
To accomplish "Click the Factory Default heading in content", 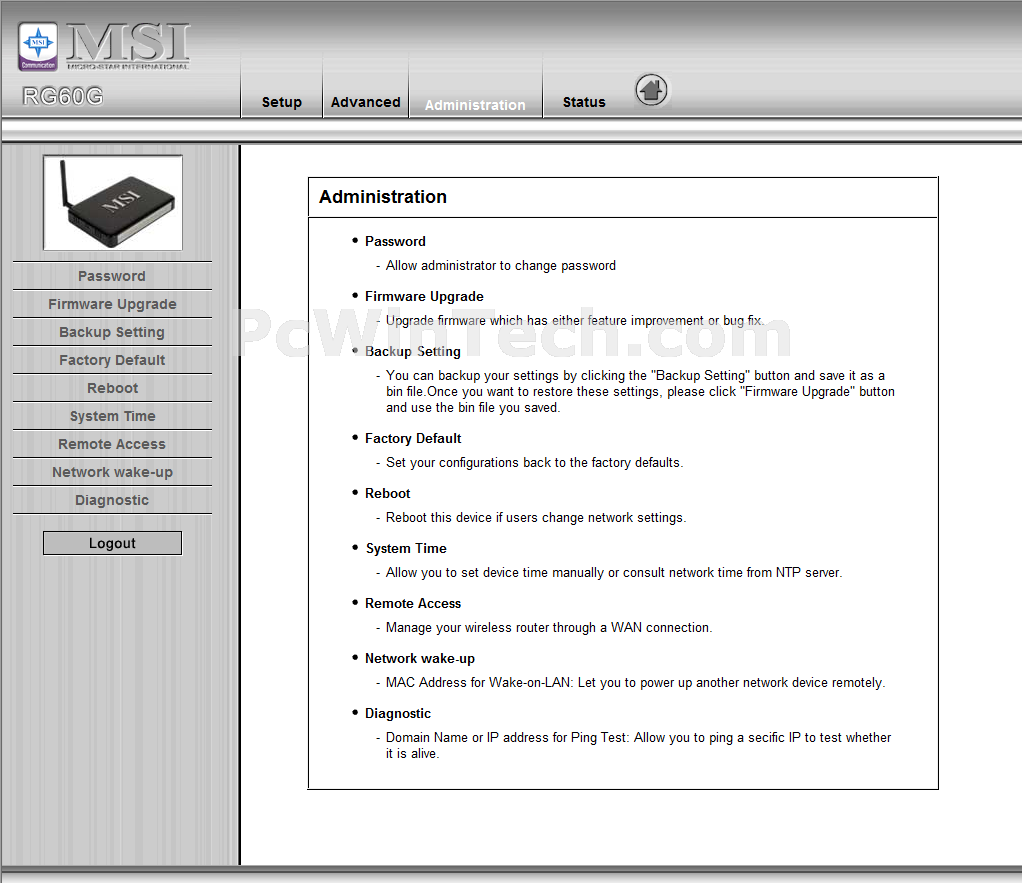I will click(413, 439).
